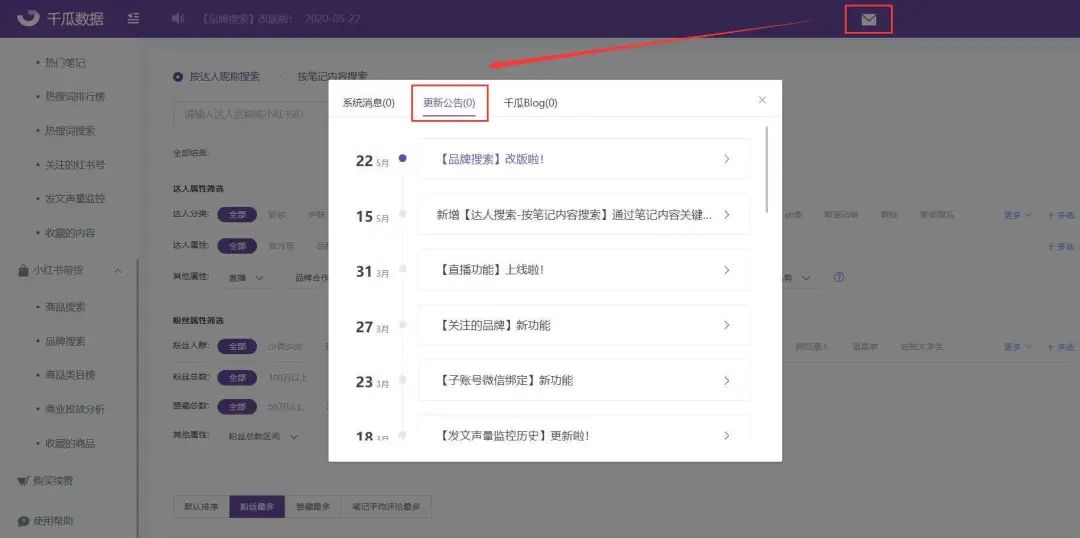Screen dimensions: 1080x538
Task: Open 收藏的商品 in sidebar
Action: [x=70, y=443]
